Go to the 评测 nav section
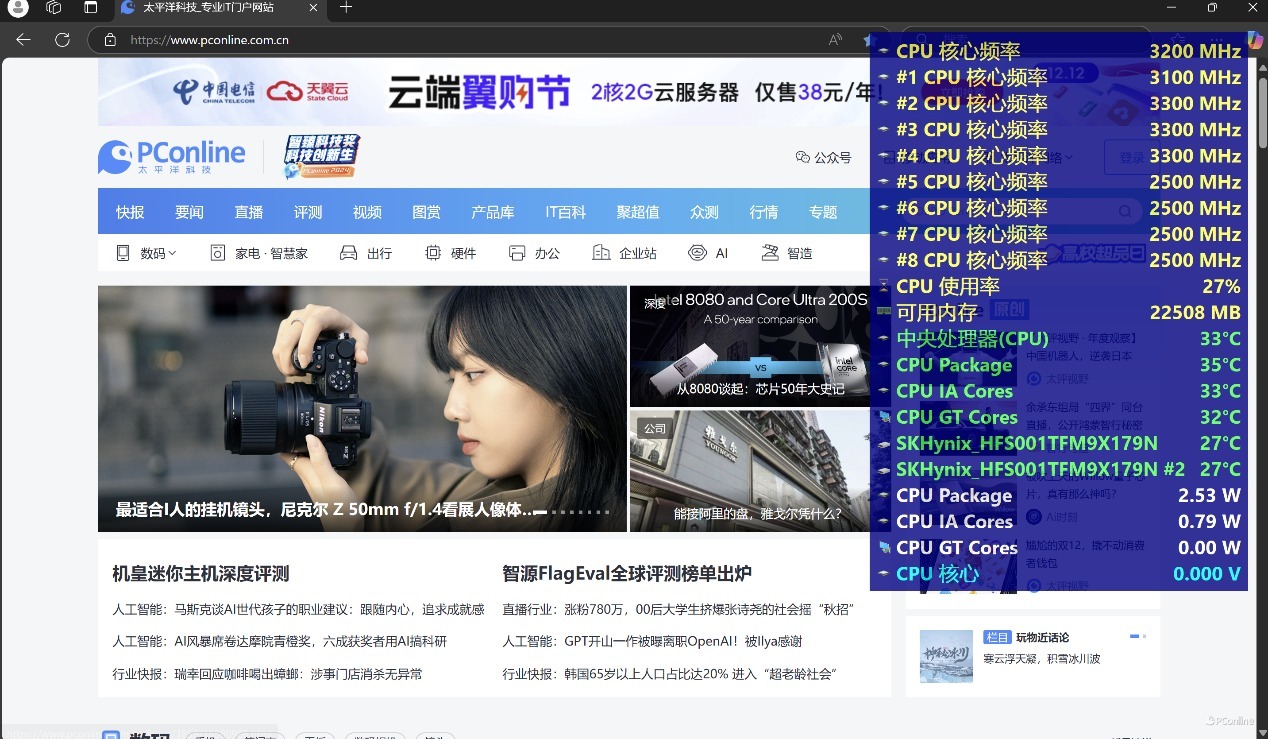This screenshot has width=1268, height=739. point(308,212)
